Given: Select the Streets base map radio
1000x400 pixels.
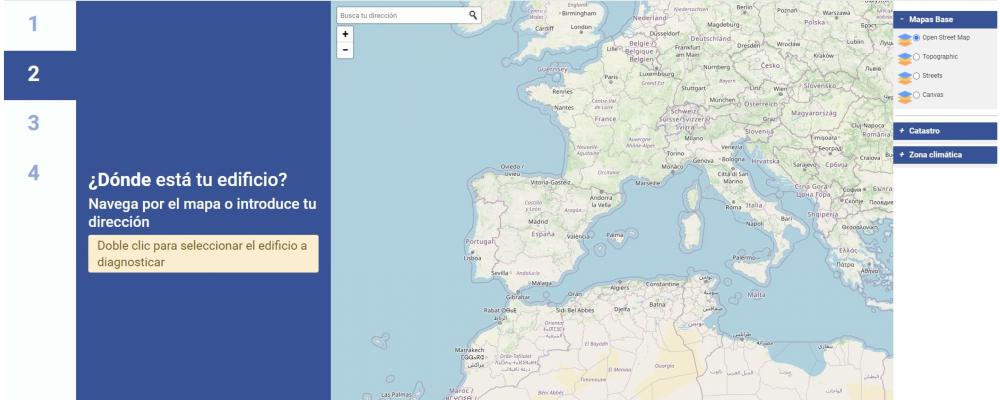Looking at the screenshot, I should (916, 76).
